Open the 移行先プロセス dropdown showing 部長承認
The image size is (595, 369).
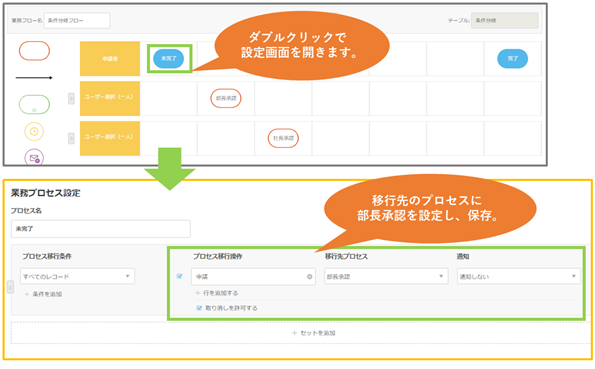[x=386, y=276]
